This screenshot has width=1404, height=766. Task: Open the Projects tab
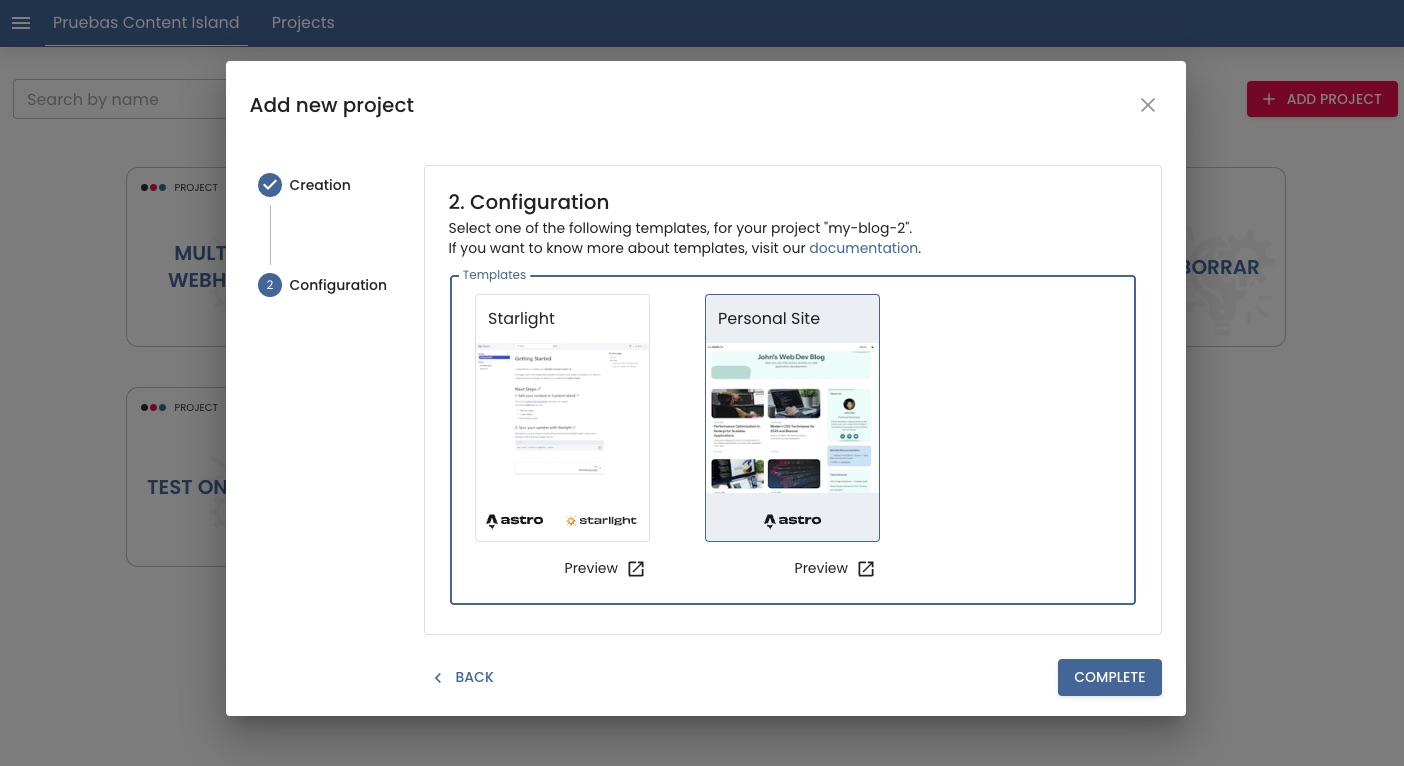[303, 23]
